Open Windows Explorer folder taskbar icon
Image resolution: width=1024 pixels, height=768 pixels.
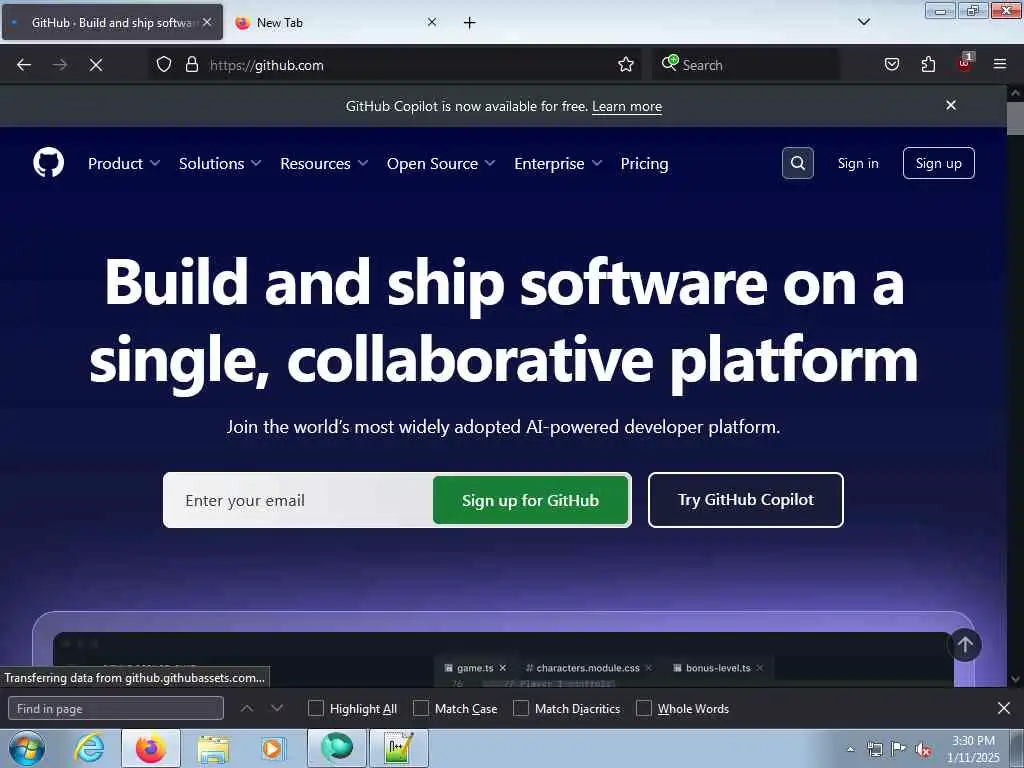214,750
